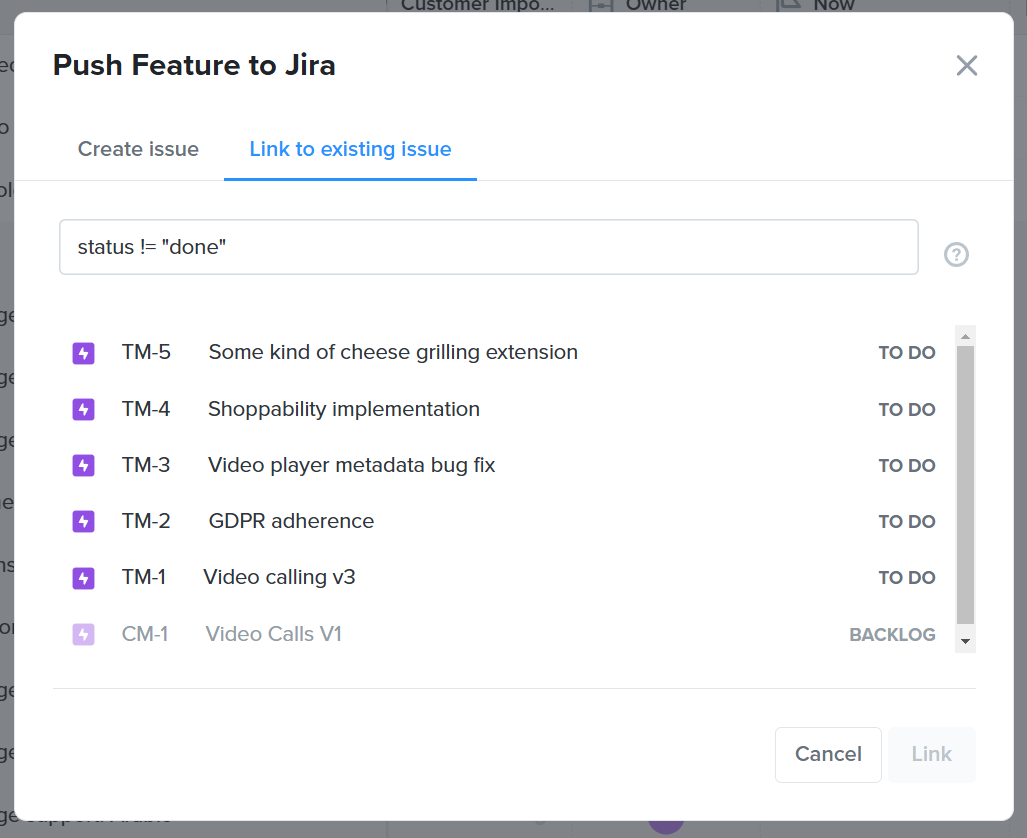Viewport: 1027px width, 838px height.
Task: Choose 'Some kind of cheese grilling extension'
Action: [393, 352]
